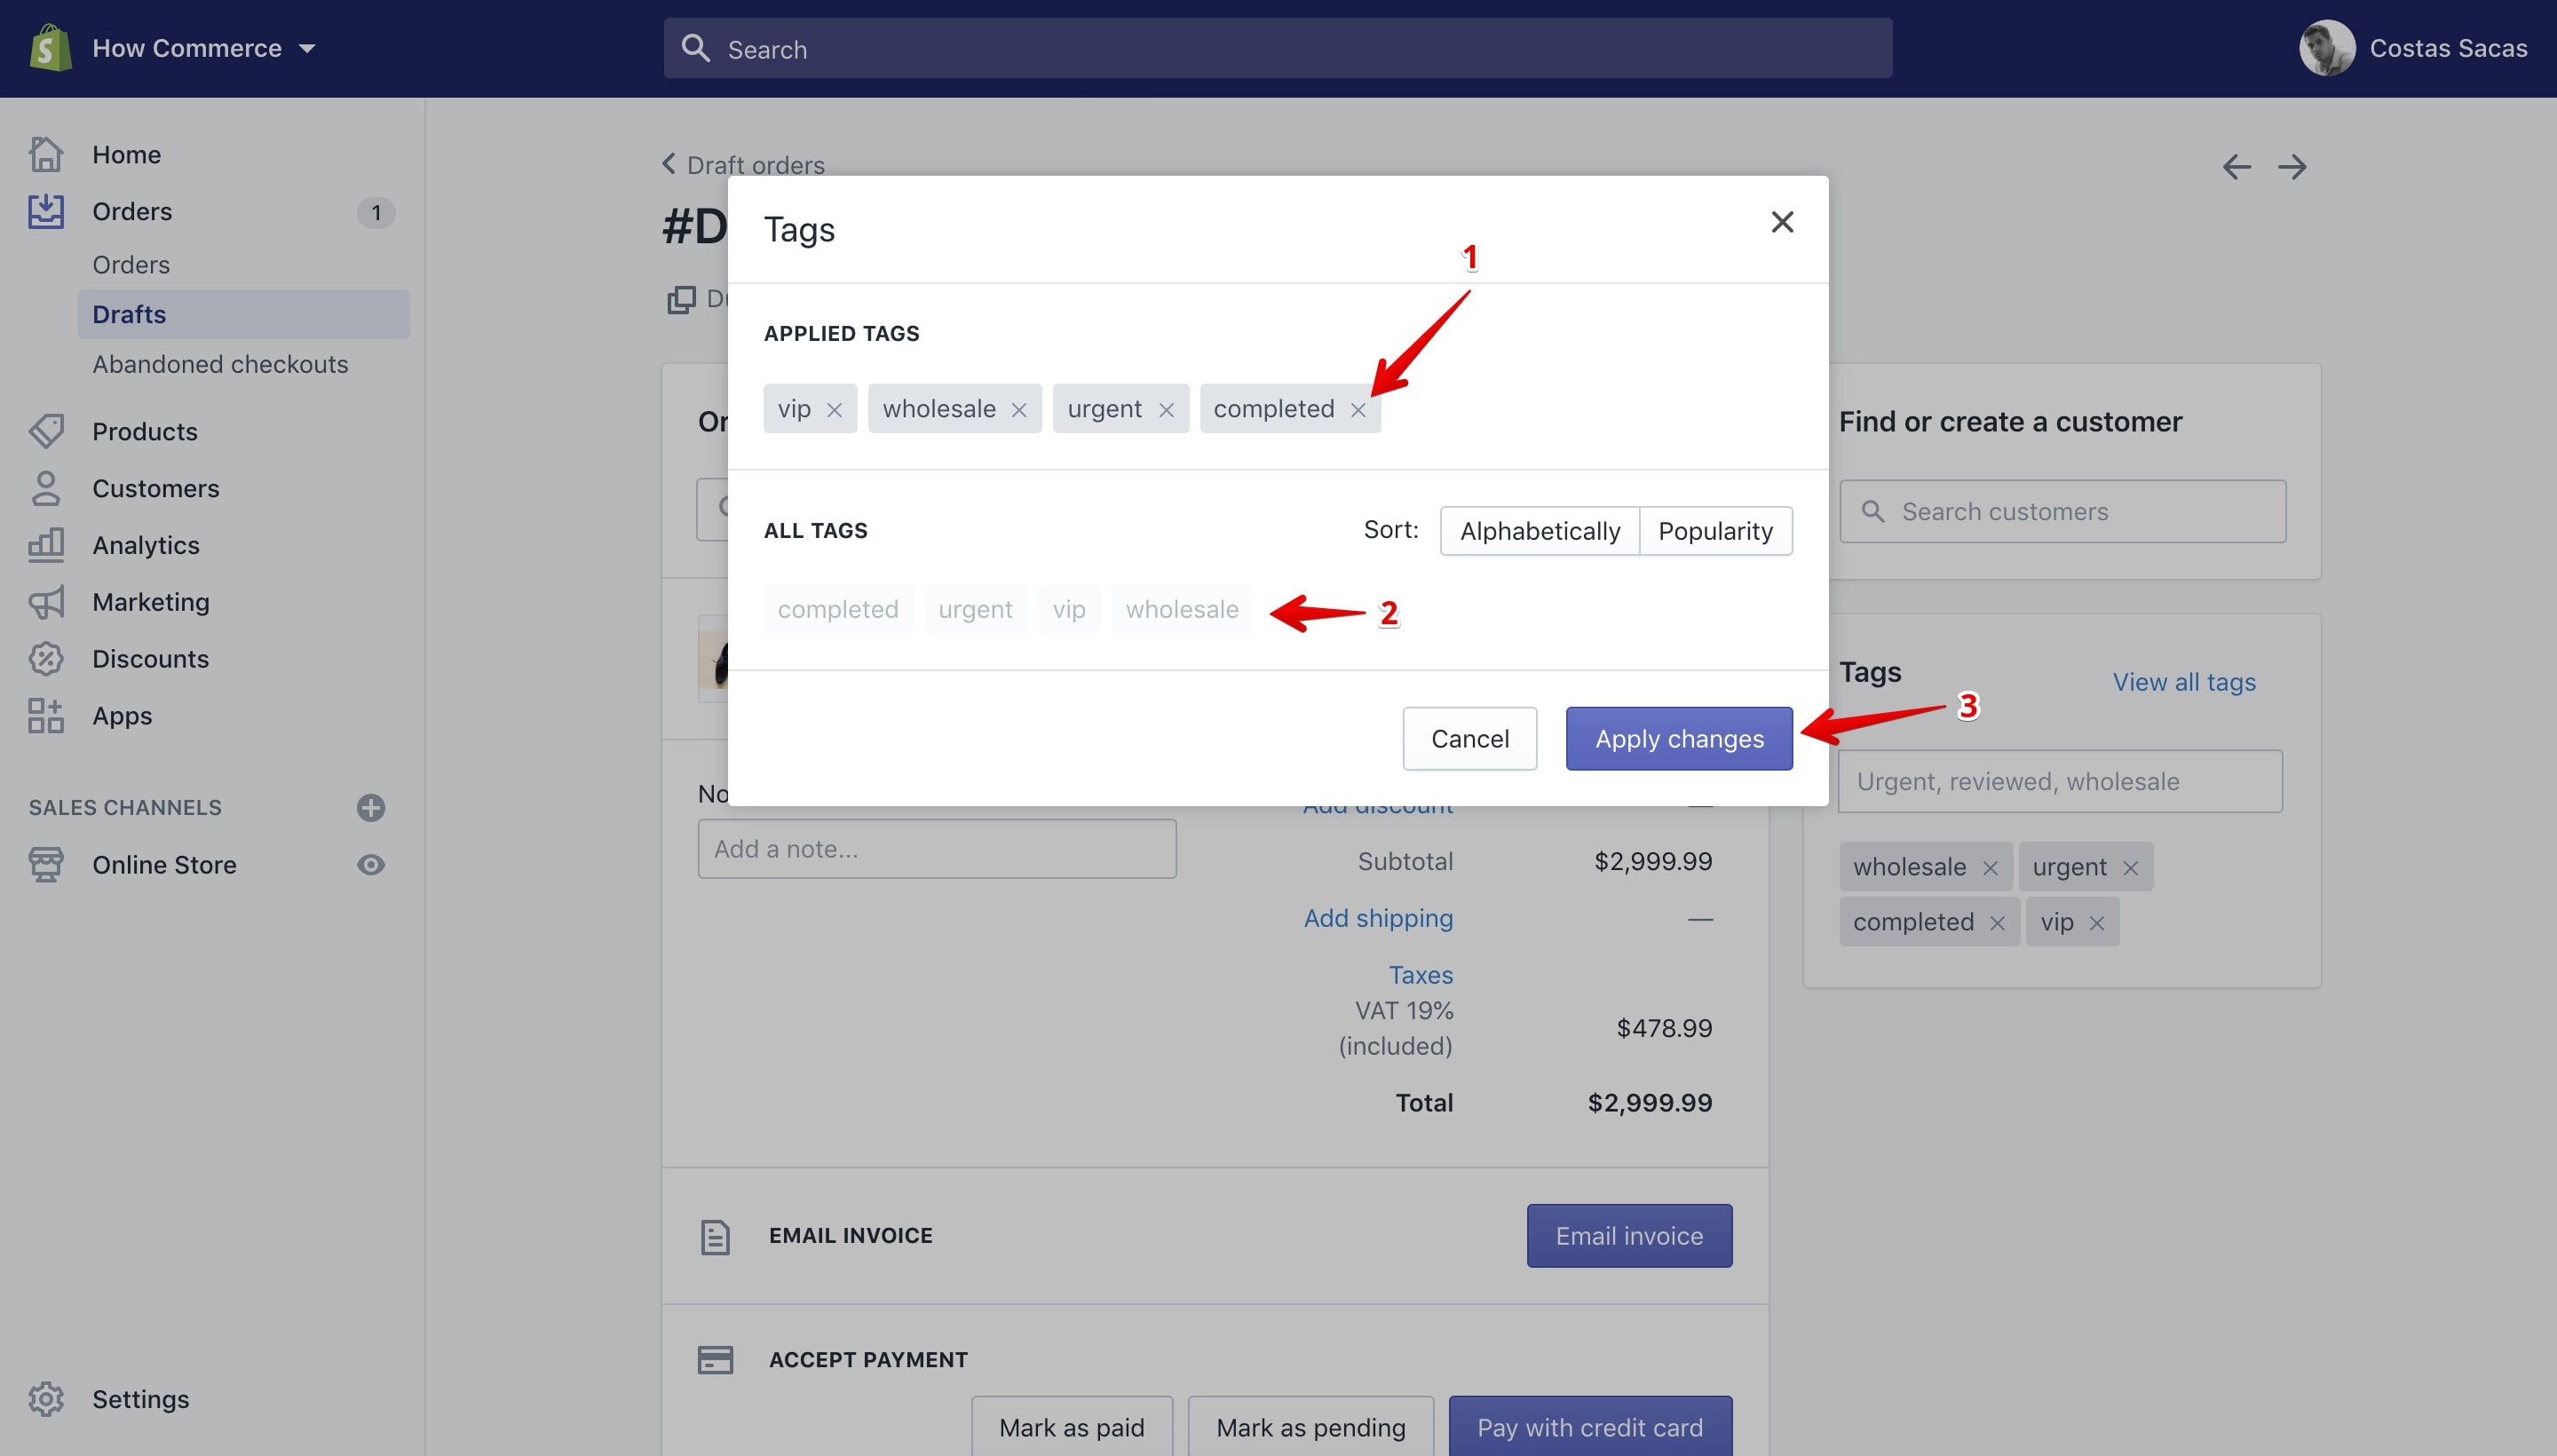Select Drafts in the sidebar

pos(244,314)
